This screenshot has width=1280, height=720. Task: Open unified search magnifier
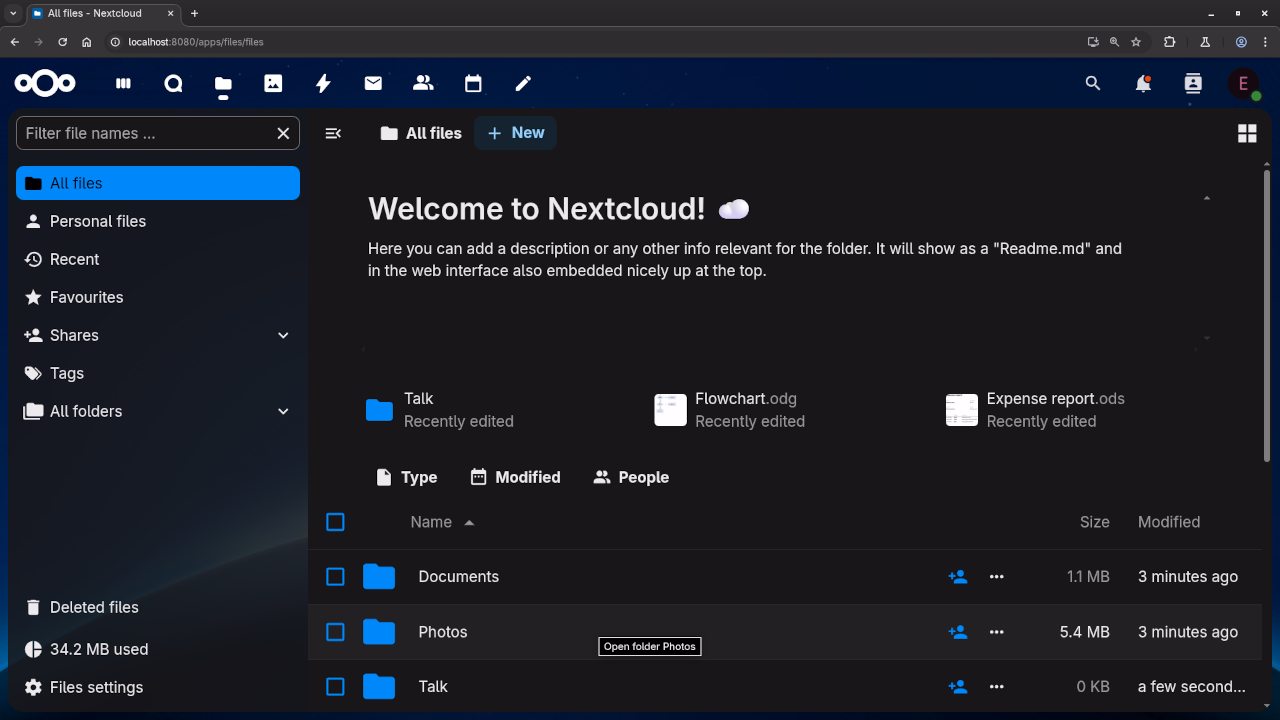click(x=1093, y=84)
